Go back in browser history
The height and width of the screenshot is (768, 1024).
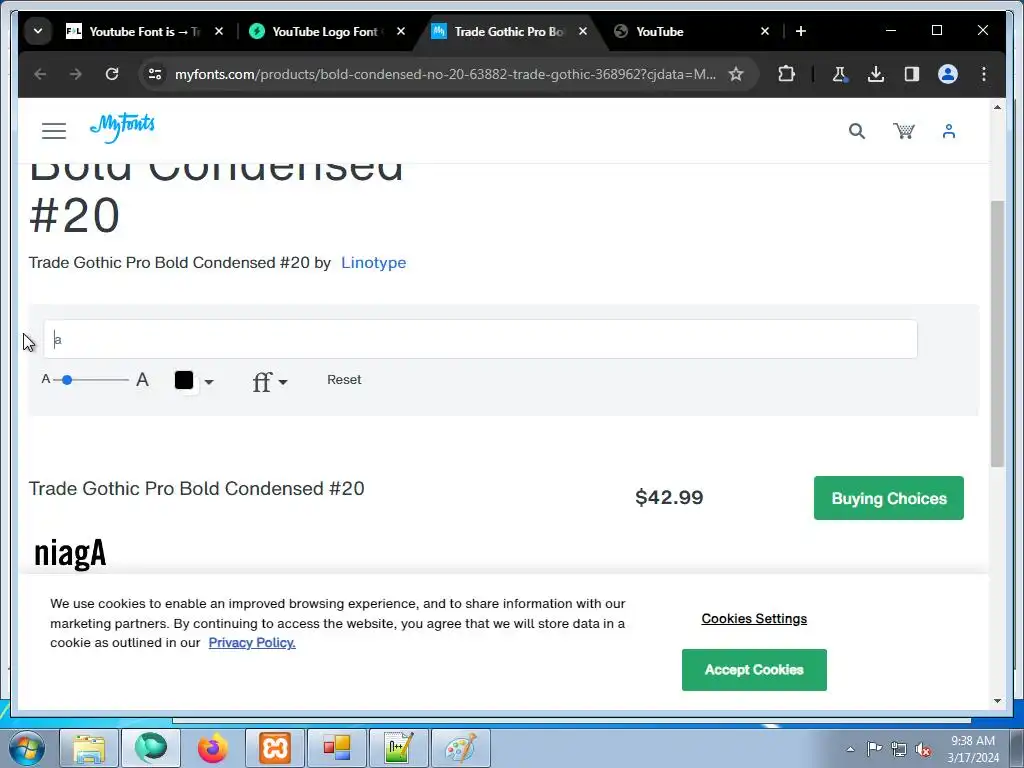pyautogui.click(x=40, y=74)
